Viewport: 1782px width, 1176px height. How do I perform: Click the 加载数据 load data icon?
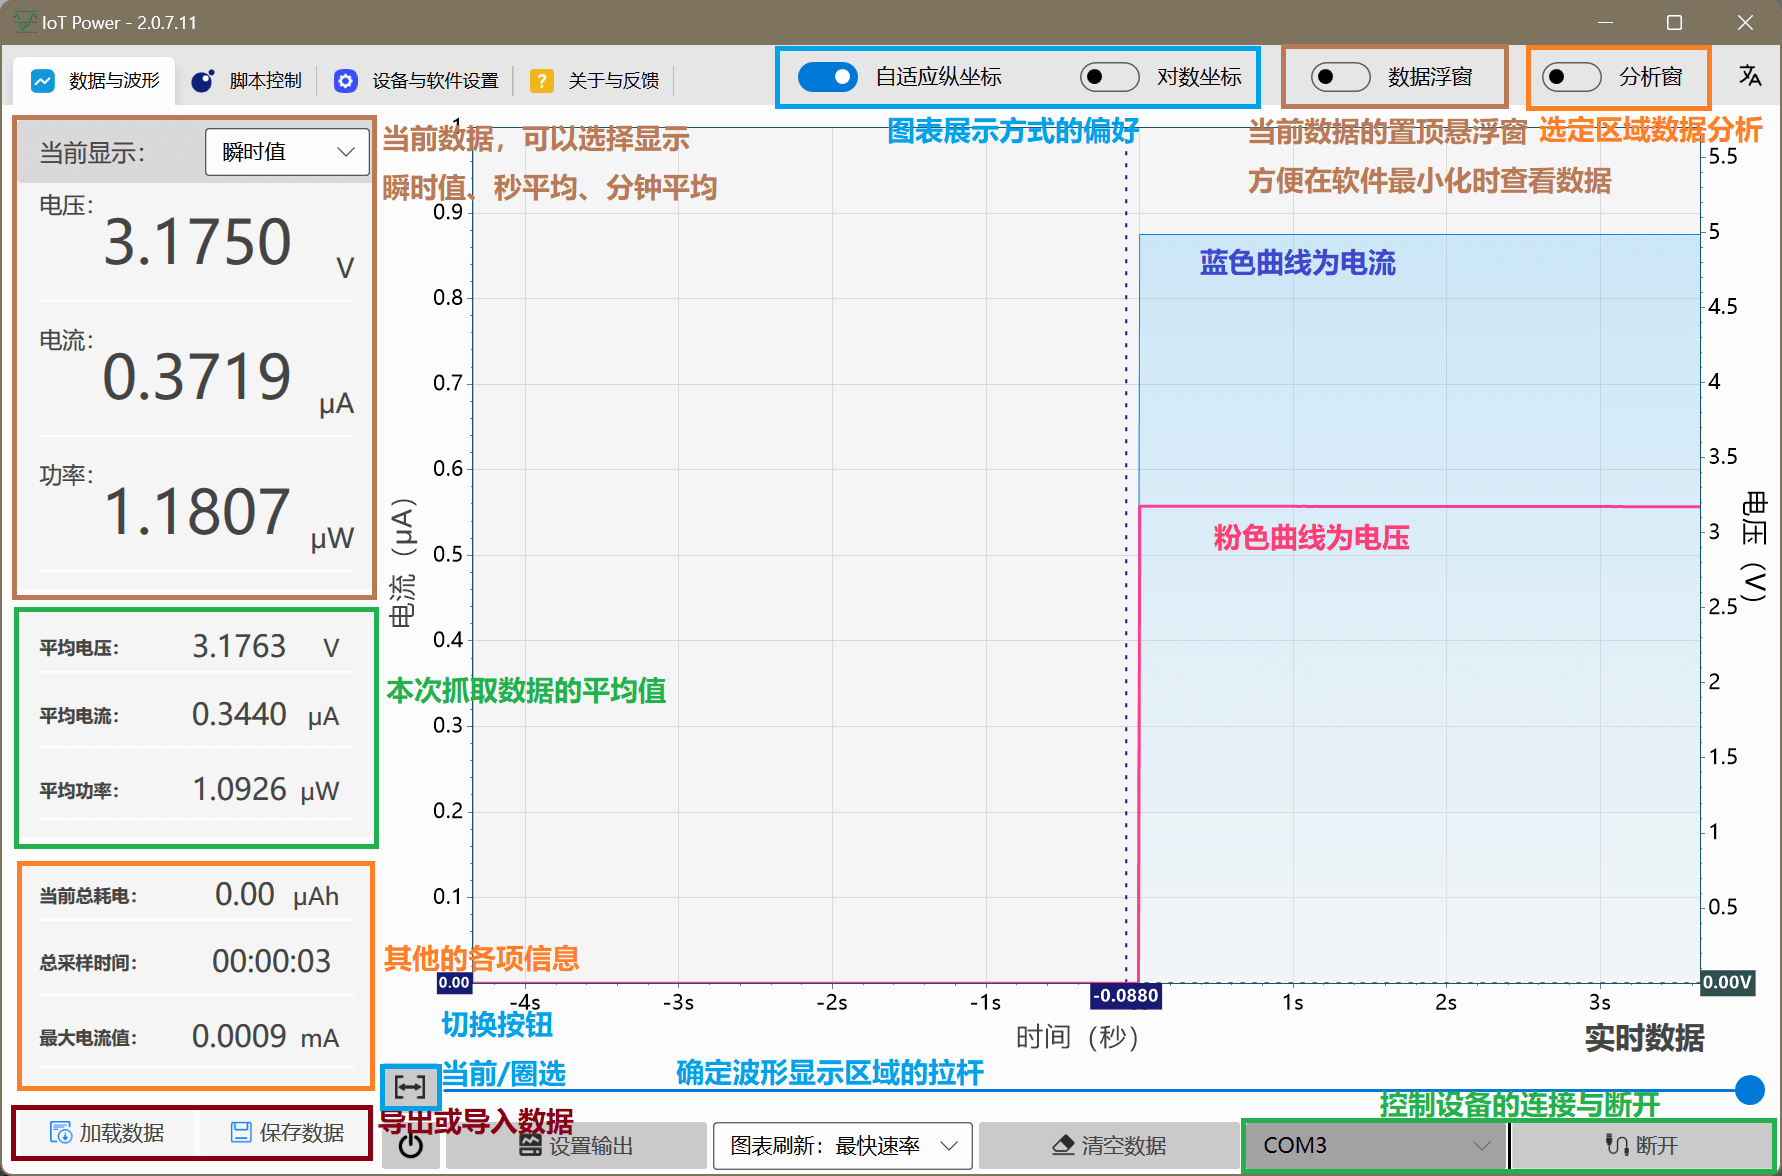click(61, 1132)
